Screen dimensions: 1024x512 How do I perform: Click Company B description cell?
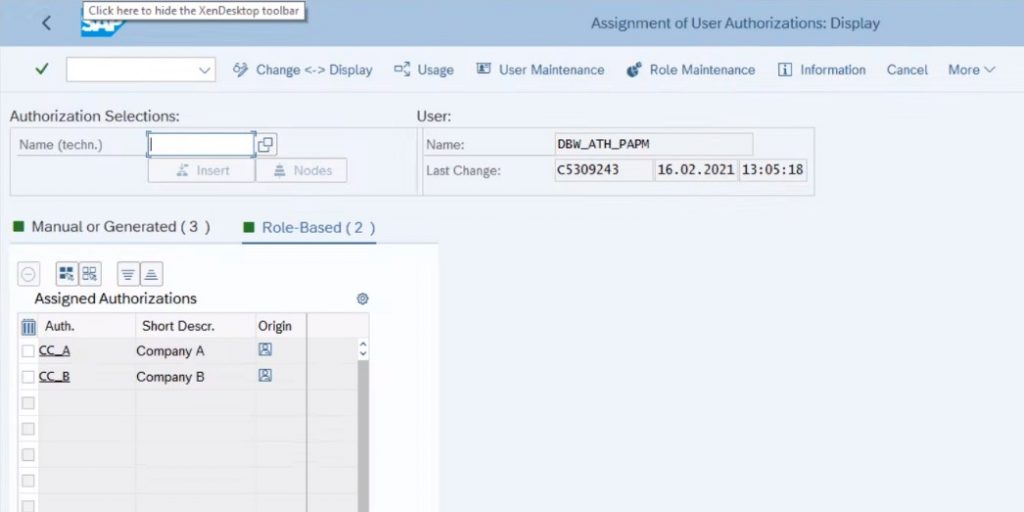tap(195, 377)
